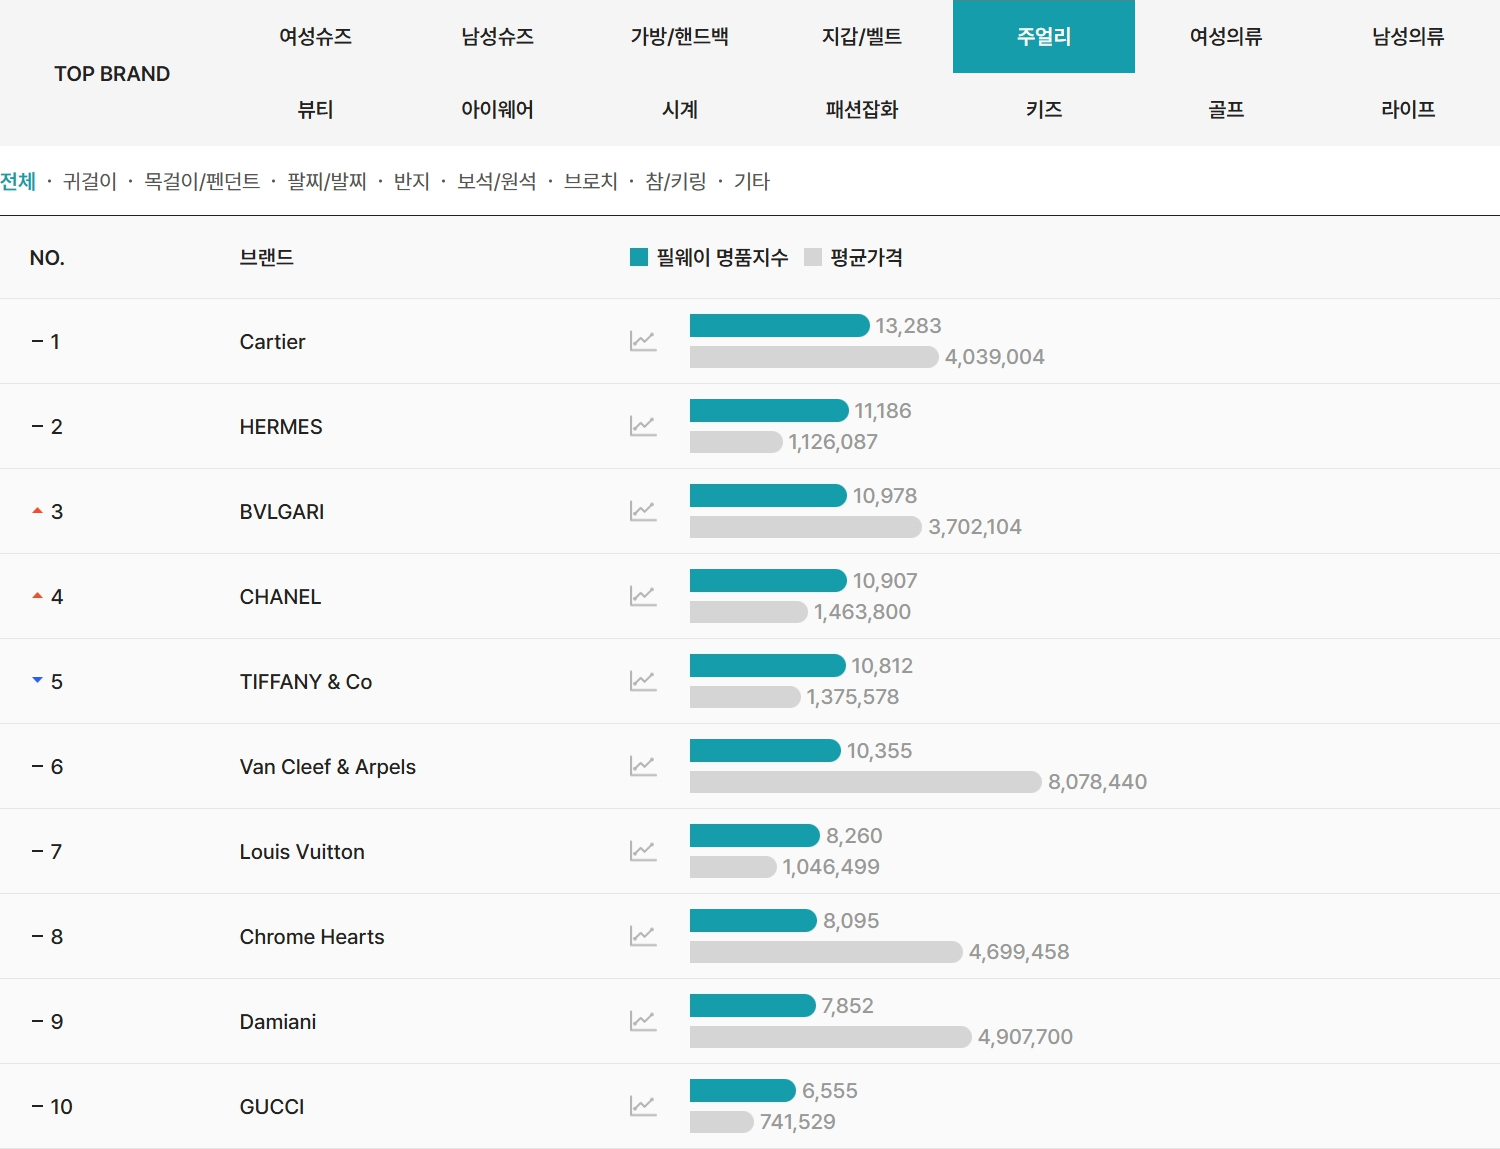Click Cartier's index value 13,283
Image resolution: width=1500 pixels, height=1149 pixels.
[908, 326]
